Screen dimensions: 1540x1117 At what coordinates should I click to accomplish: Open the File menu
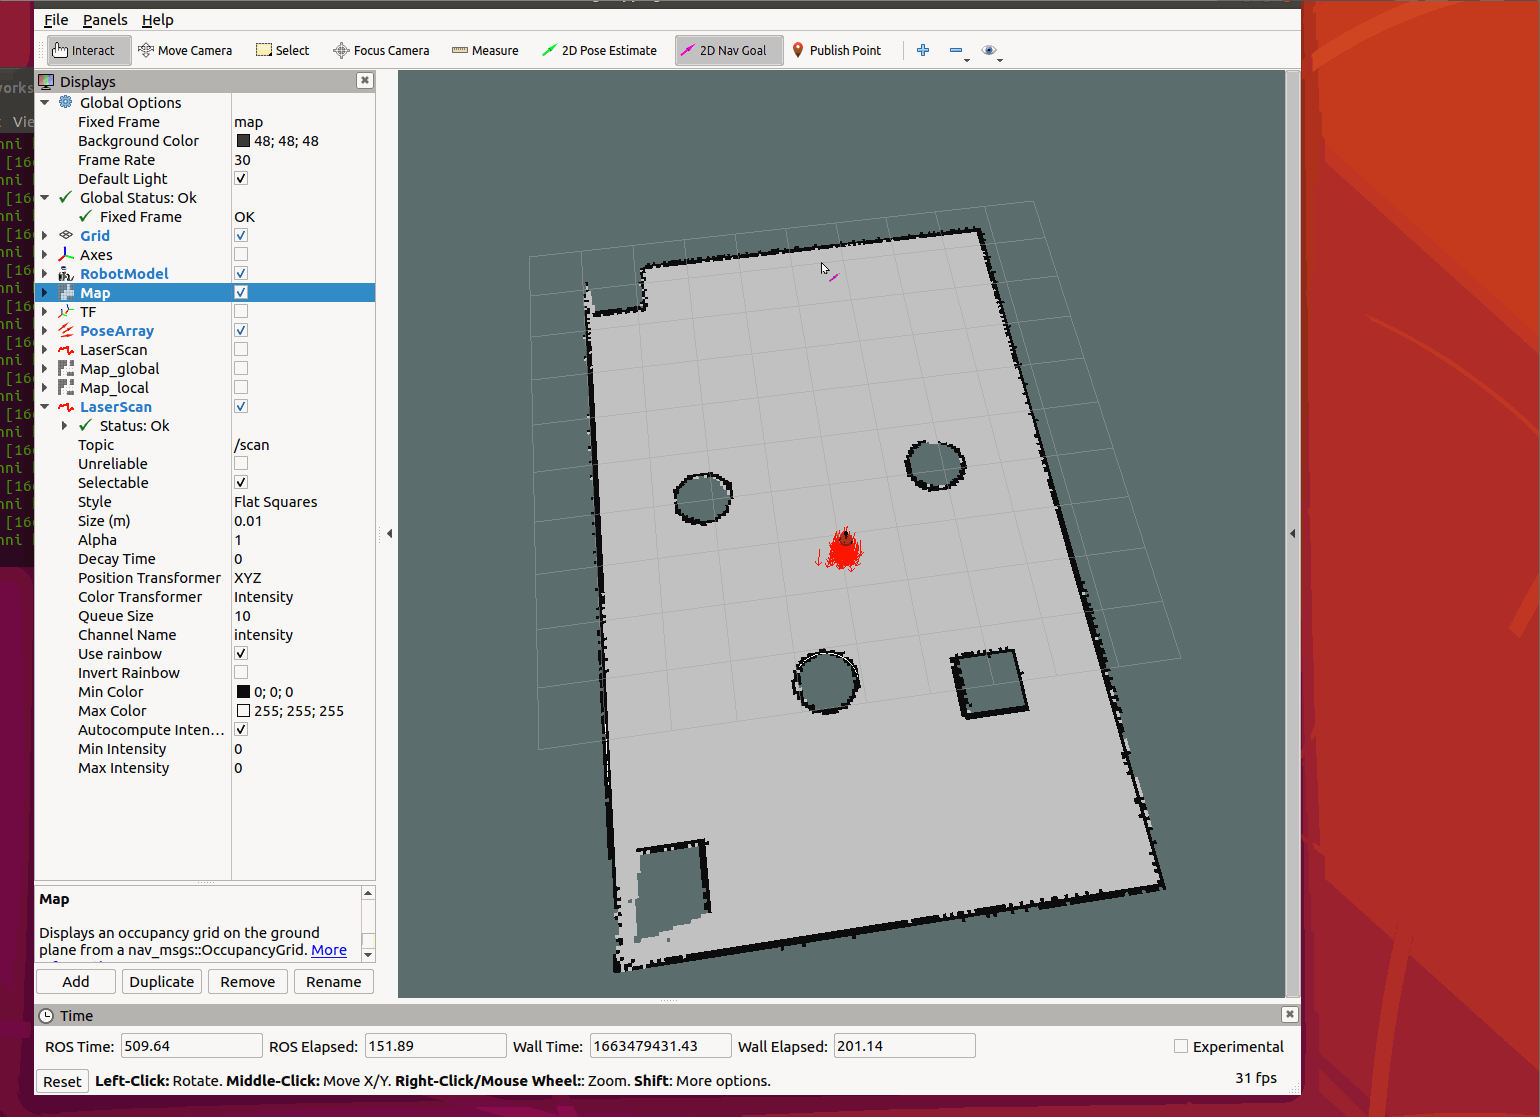(56, 20)
